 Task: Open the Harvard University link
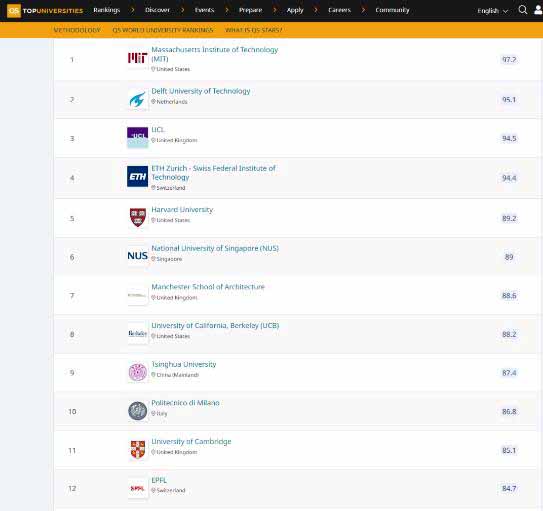point(182,209)
